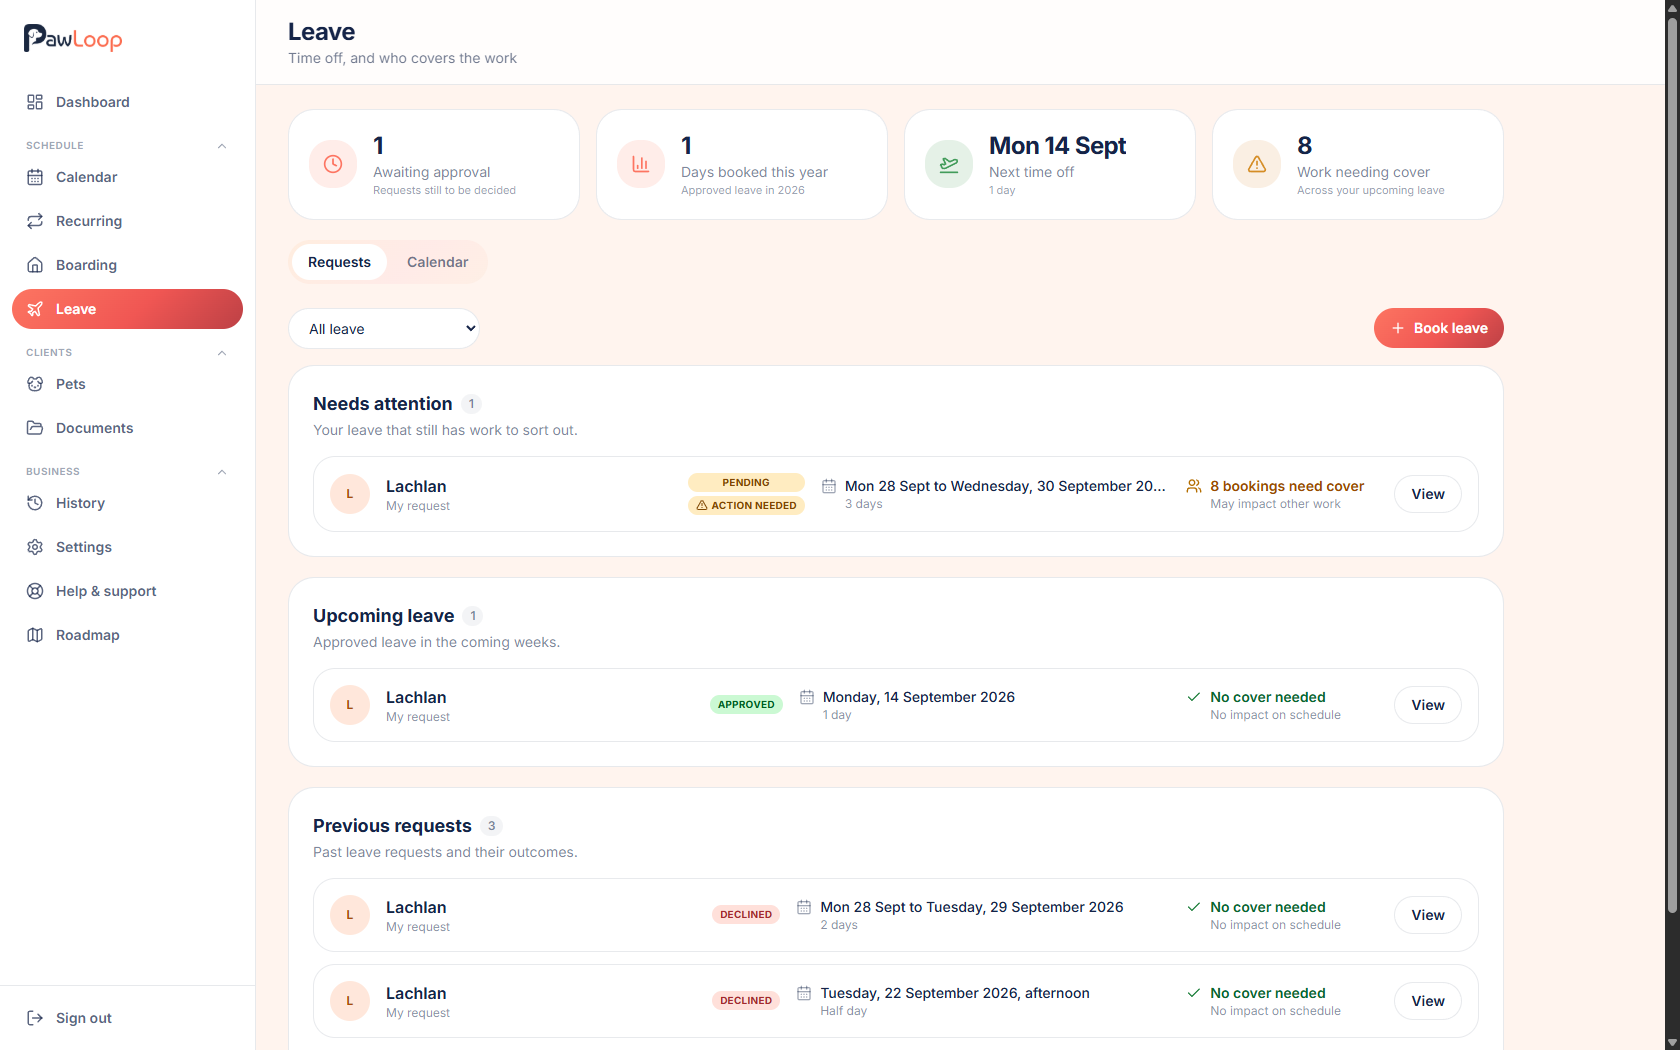This screenshot has width=1680, height=1050.
Task: Open Help & support lifebuoy icon
Action: (35, 591)
